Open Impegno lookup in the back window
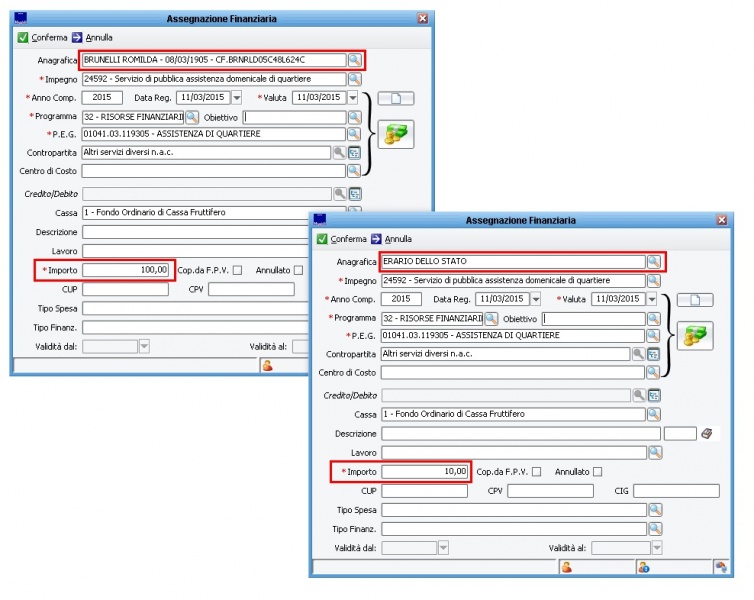Viewport: 754px width, 600px height. [354, 79]
